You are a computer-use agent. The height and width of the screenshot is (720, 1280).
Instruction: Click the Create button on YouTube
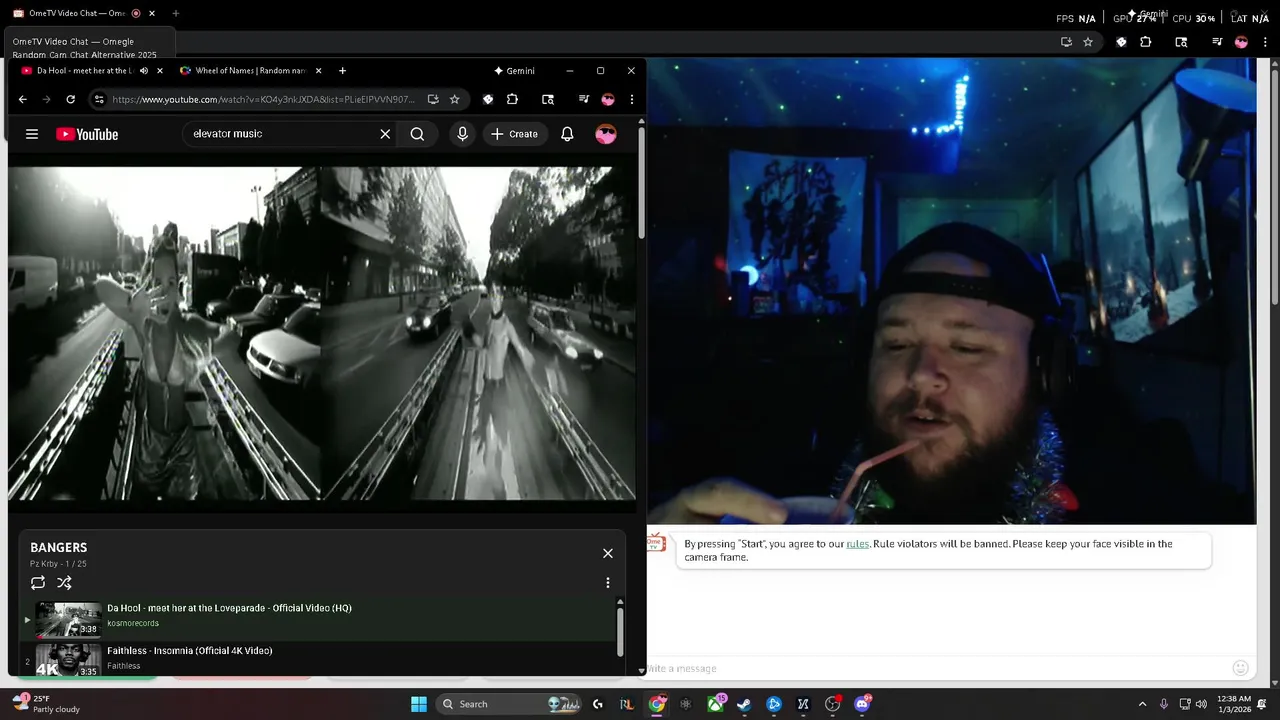click(x=514, y=134)
